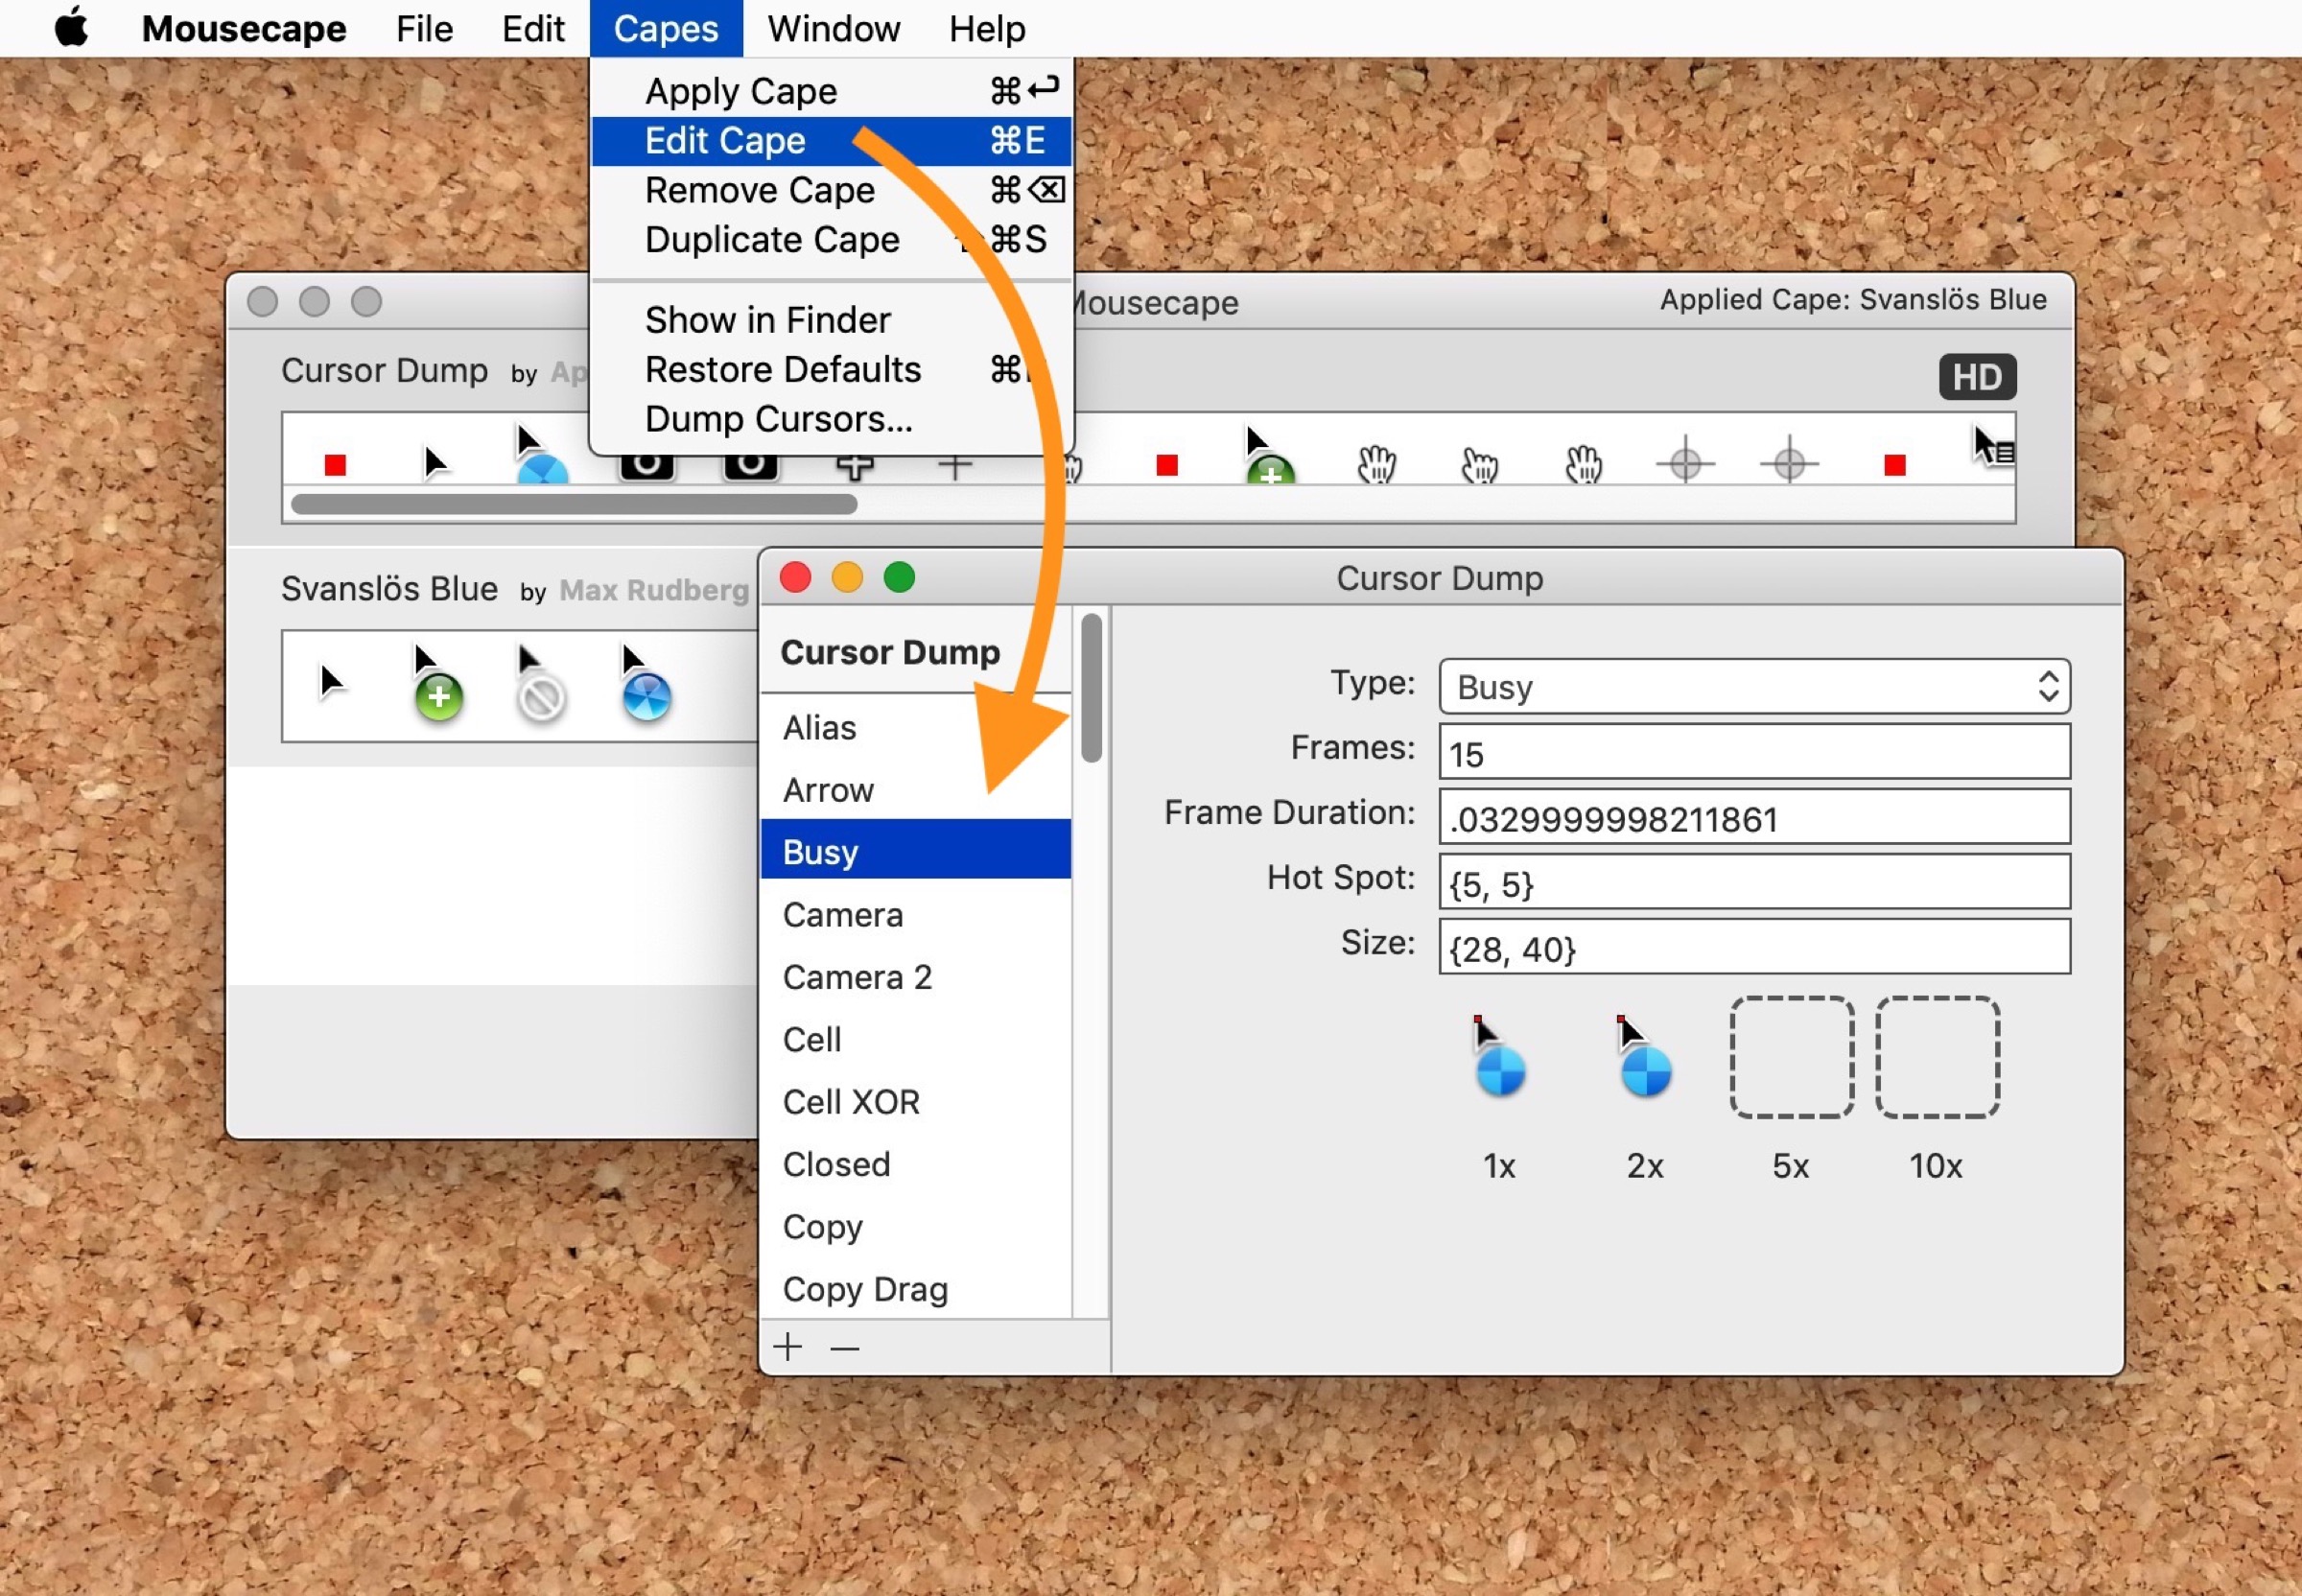Choose Dump Cursors… menu entry

[x=778, y=419]
